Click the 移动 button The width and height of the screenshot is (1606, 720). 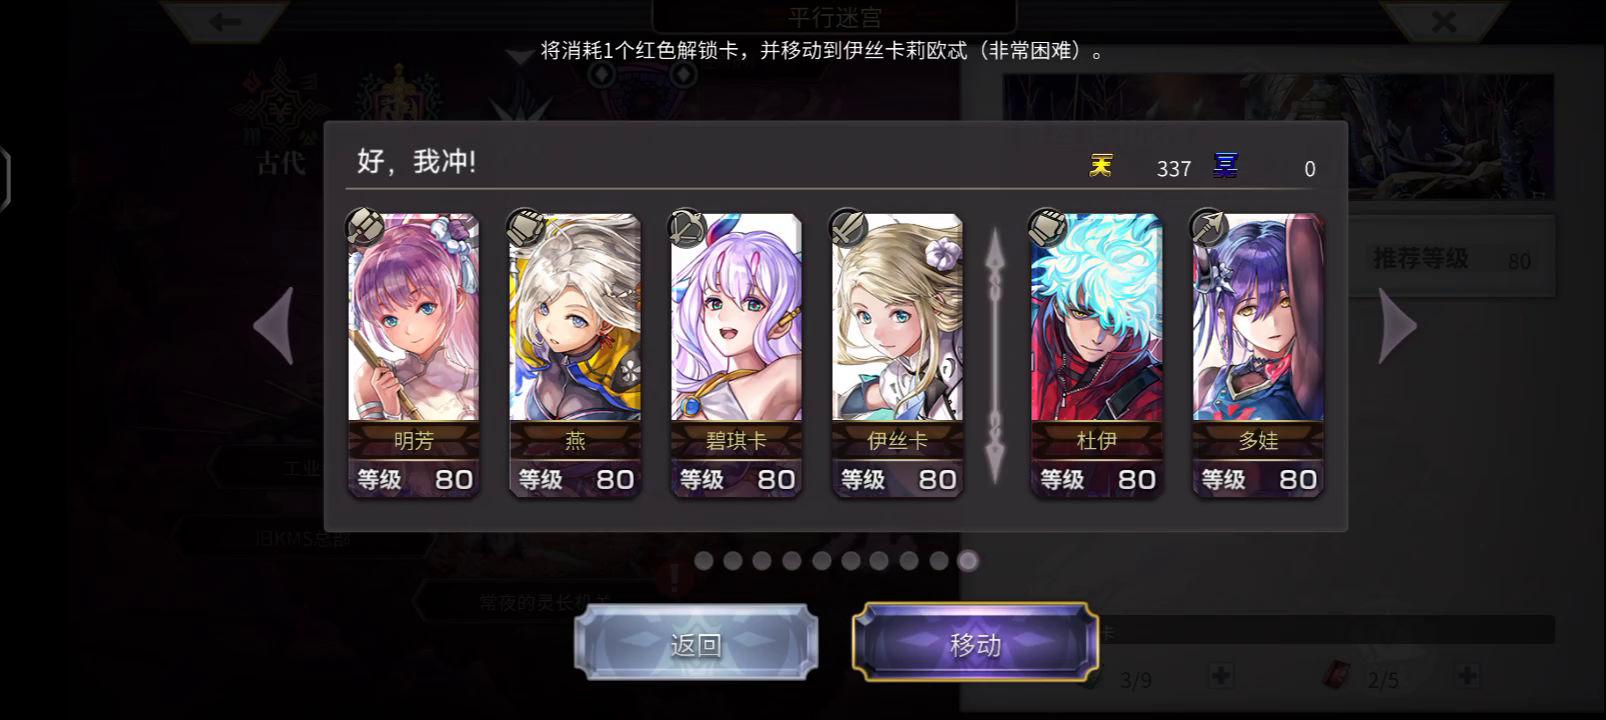point(975,644)
